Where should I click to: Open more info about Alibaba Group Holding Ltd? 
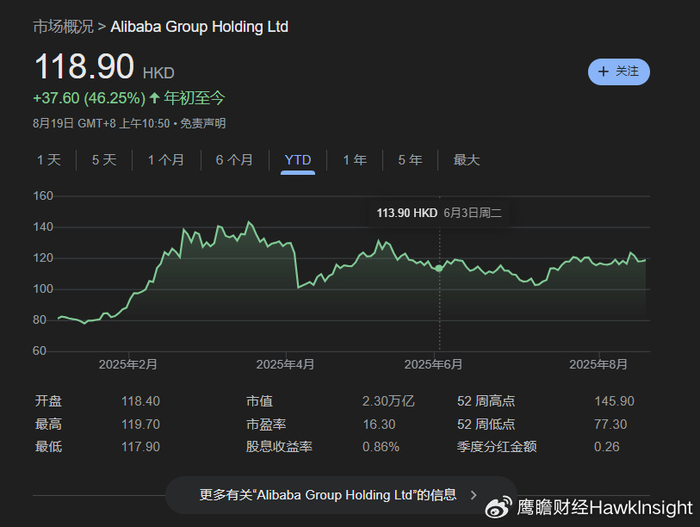[342, 495]
